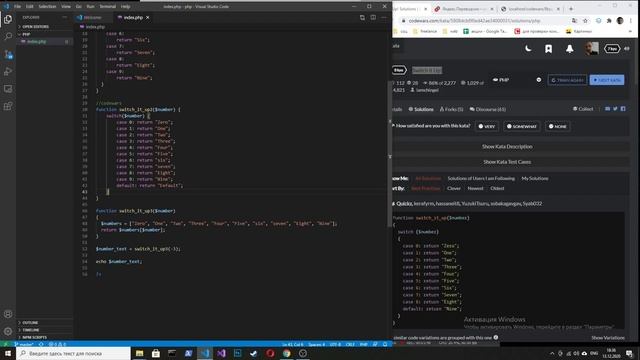This screenshot has width=640, height=360.
Task: Open Source Control view in VS Code
Action: point(8,54)
